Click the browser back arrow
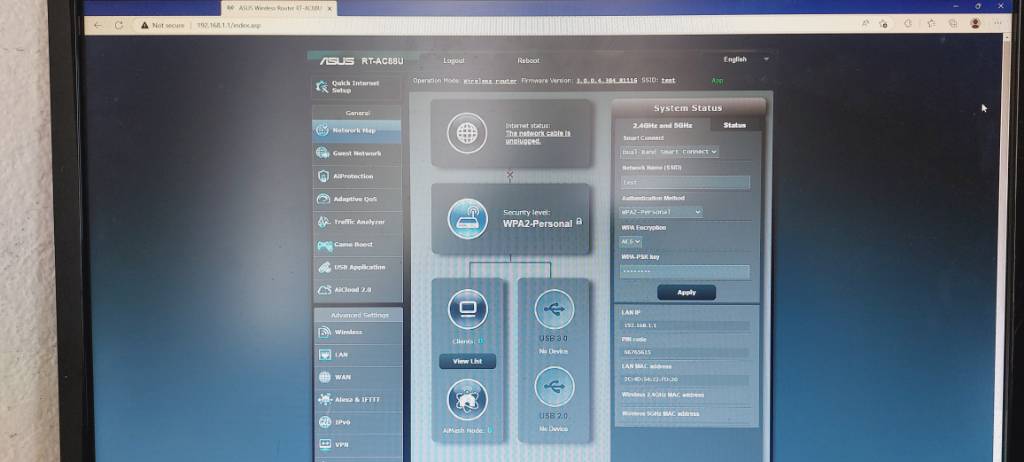This screenshot has height=462, width=1024. point(98,25)
